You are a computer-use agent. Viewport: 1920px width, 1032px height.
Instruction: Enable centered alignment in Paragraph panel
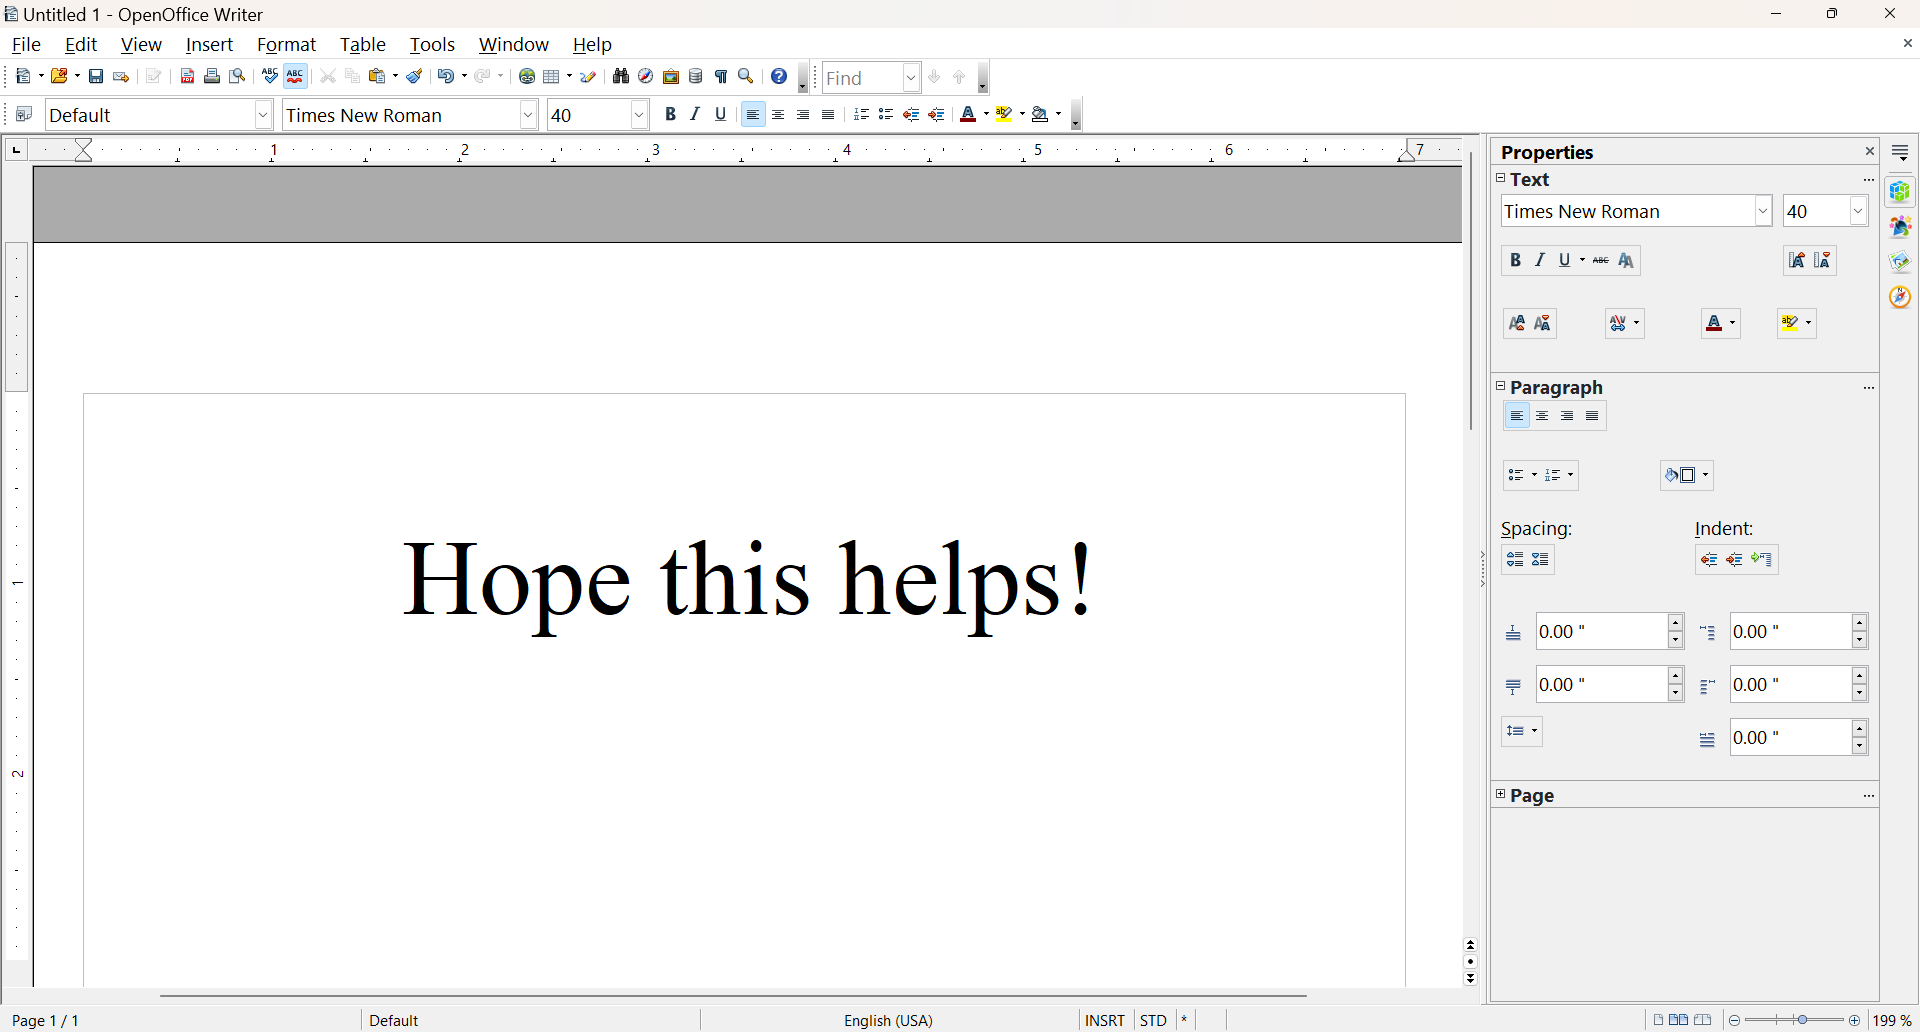click(1542, 417)
